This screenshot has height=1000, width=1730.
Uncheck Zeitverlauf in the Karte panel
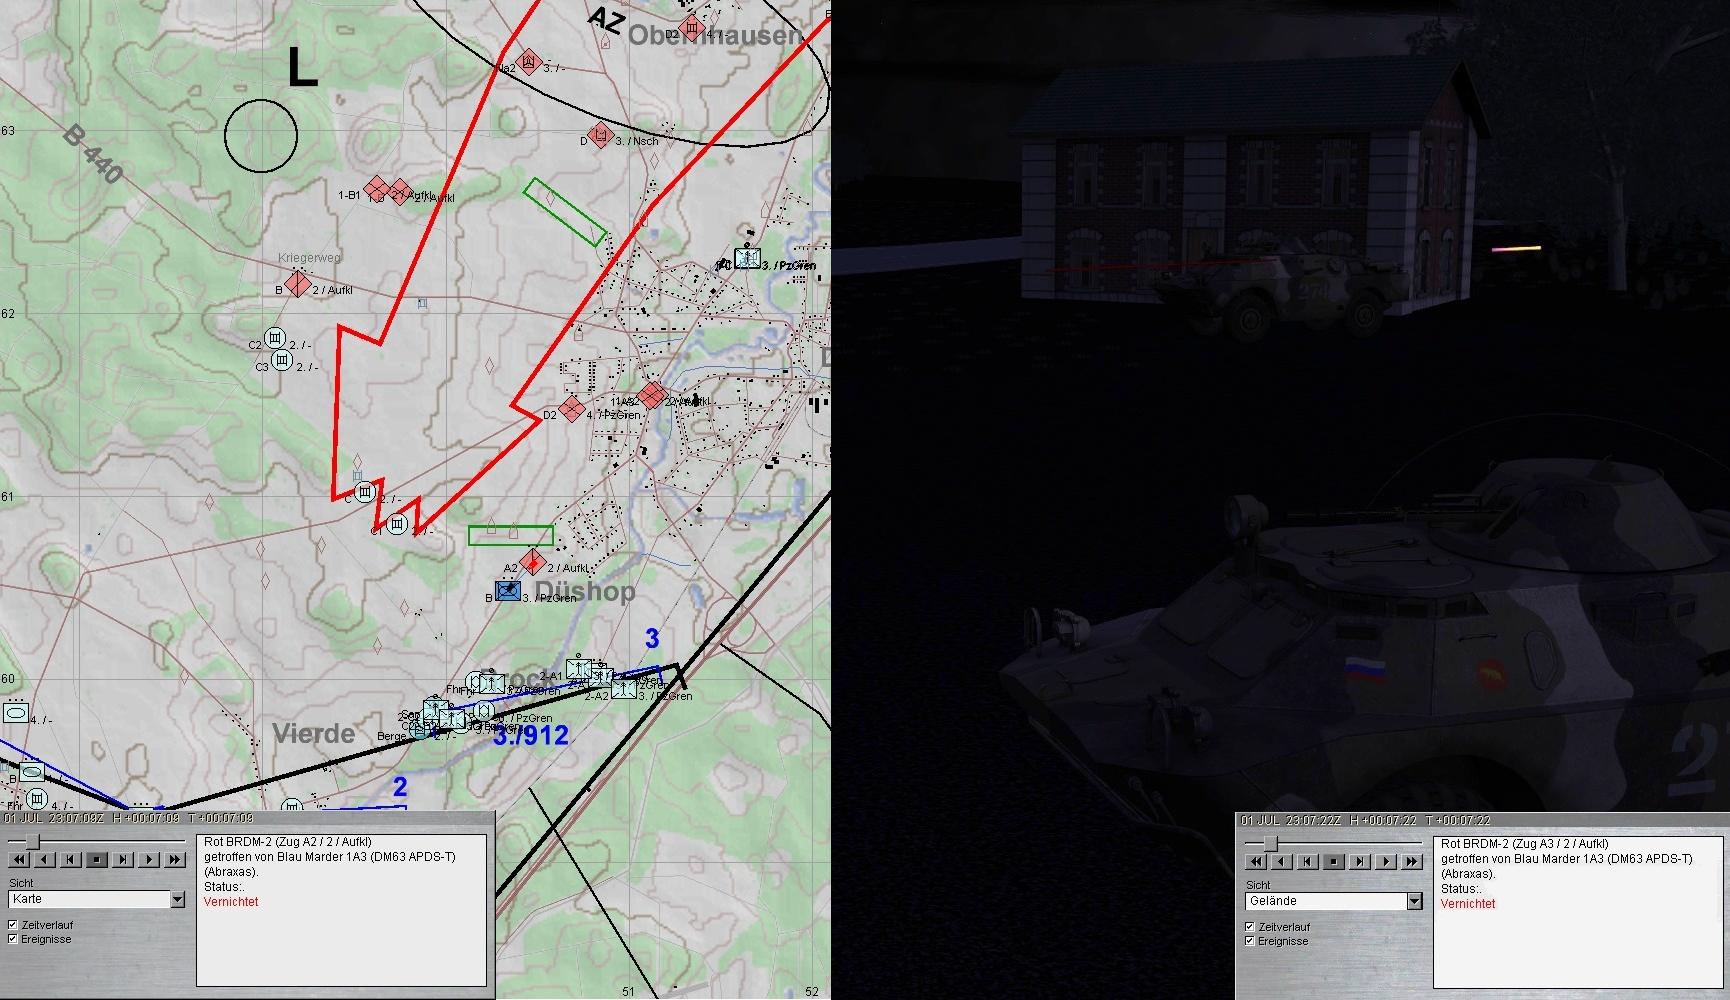[13, 925]
